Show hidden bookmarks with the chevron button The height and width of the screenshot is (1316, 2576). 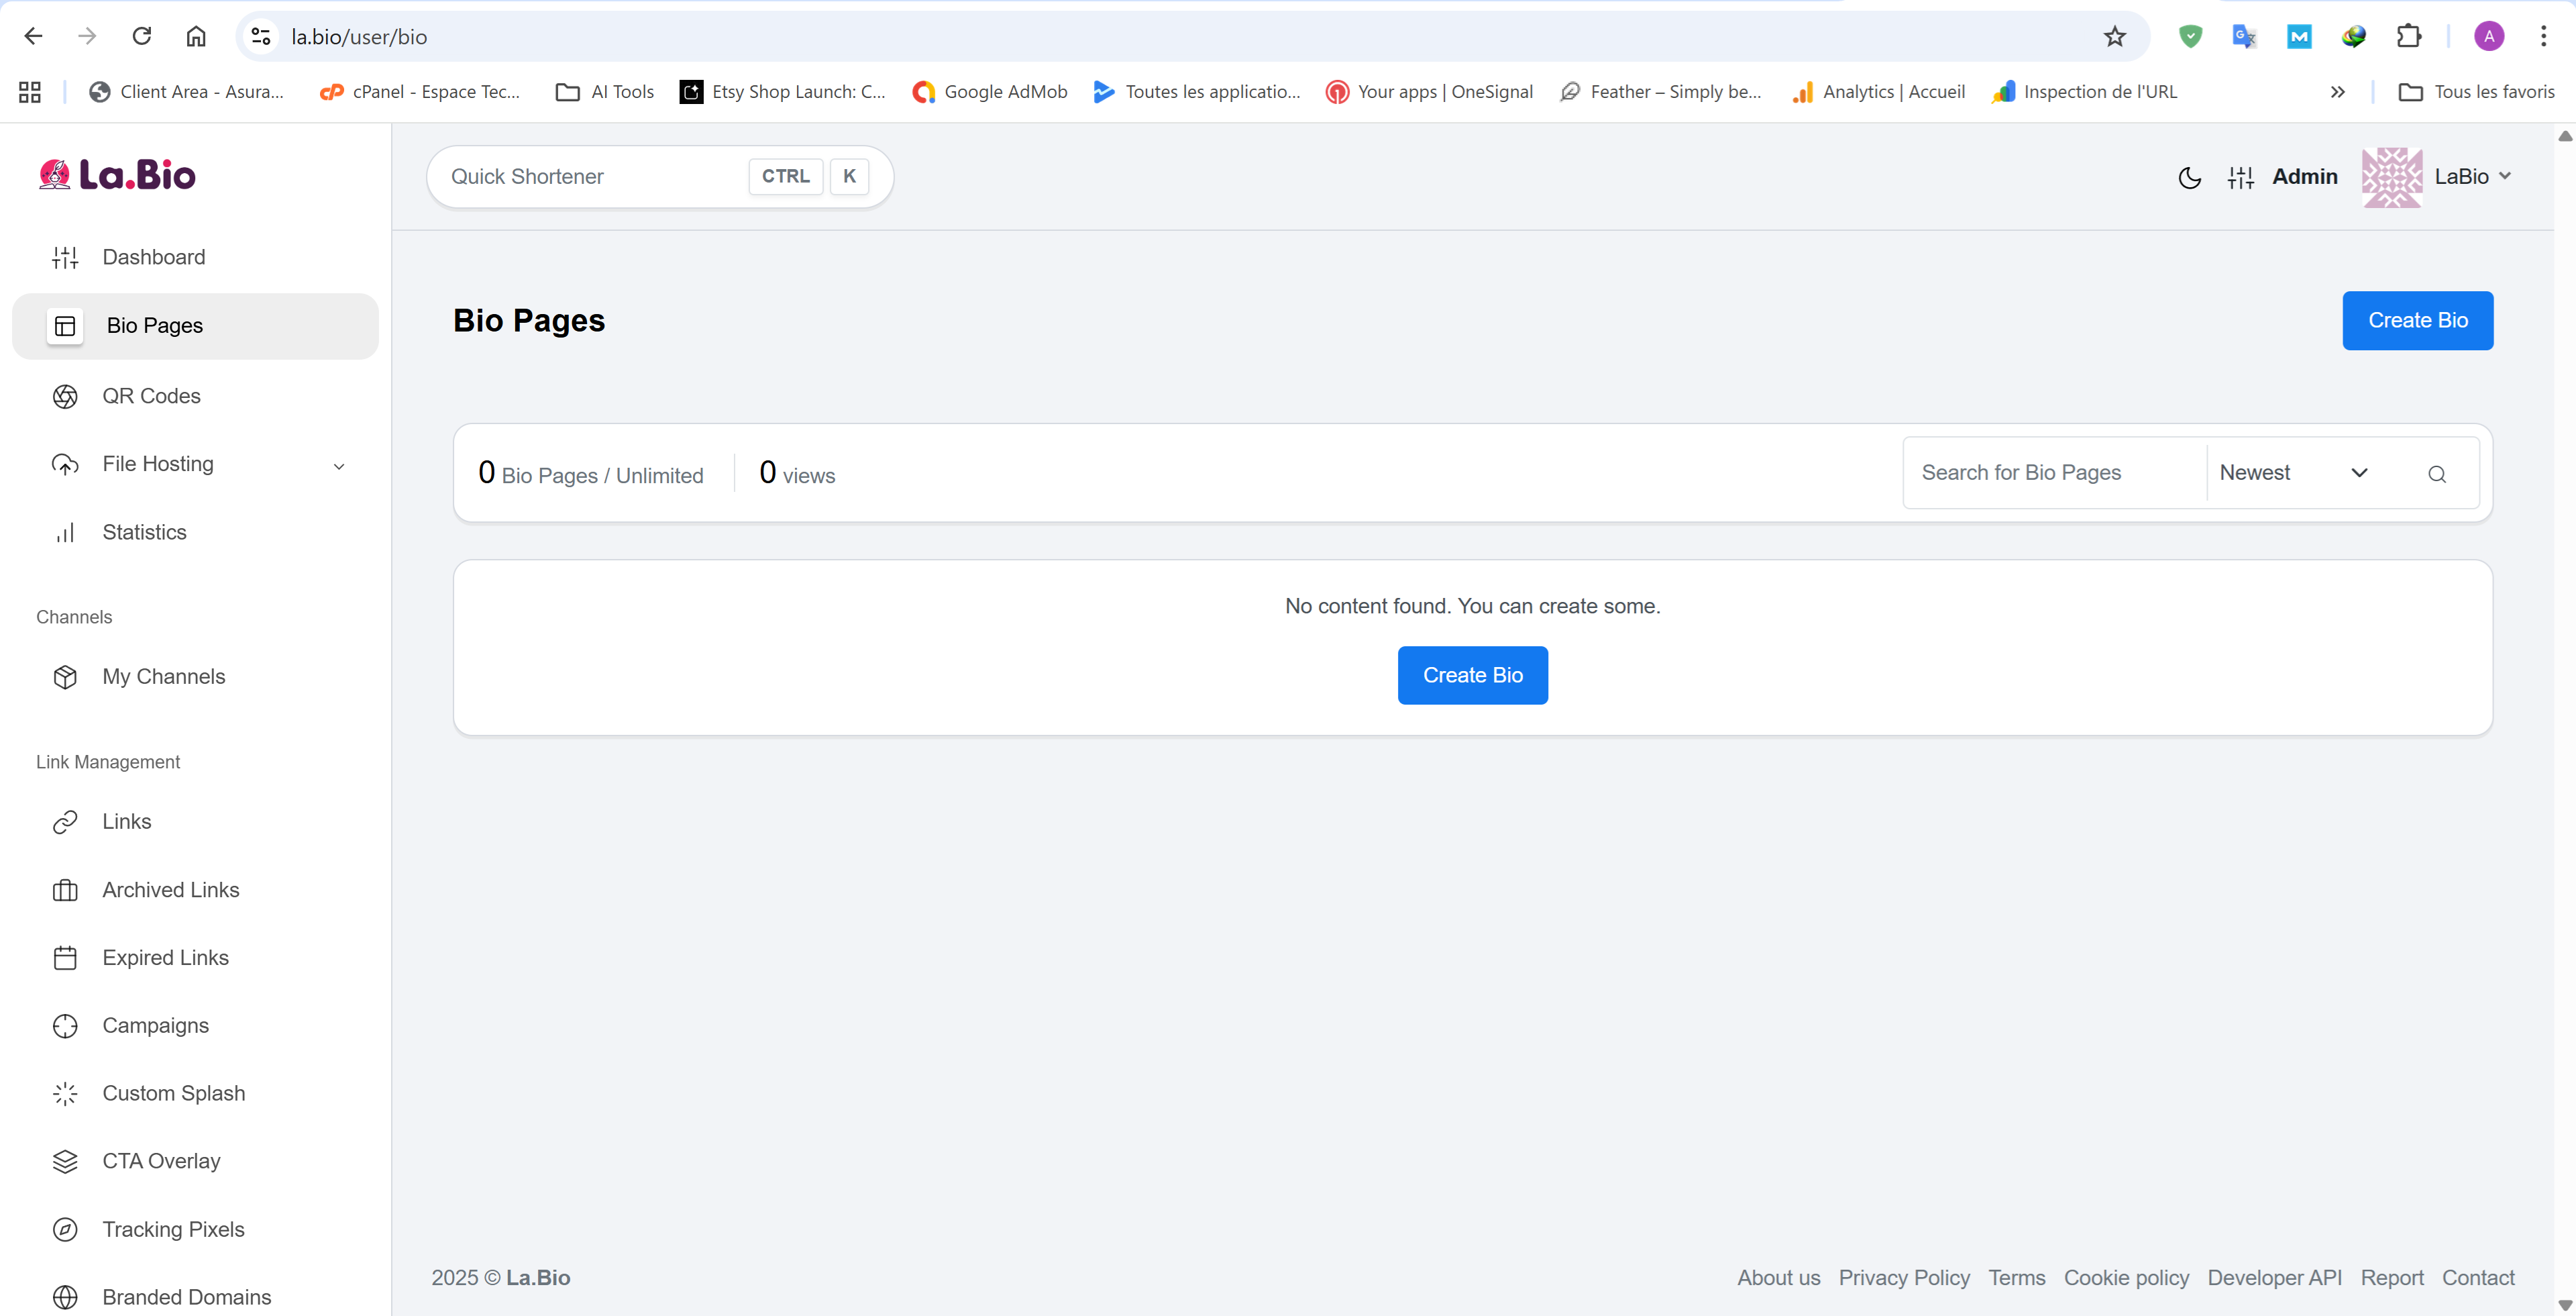tap(2337, 92)
